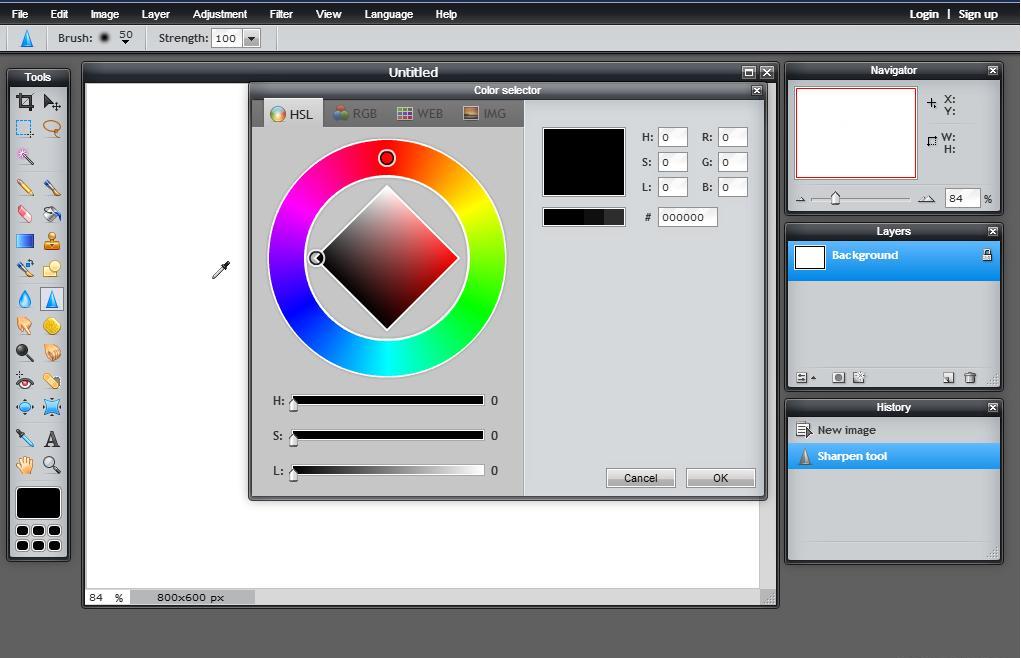This screenshot has height=658, width=1021.
Task: Select the Smudge finger tool
Action: [x=25, y=325]
